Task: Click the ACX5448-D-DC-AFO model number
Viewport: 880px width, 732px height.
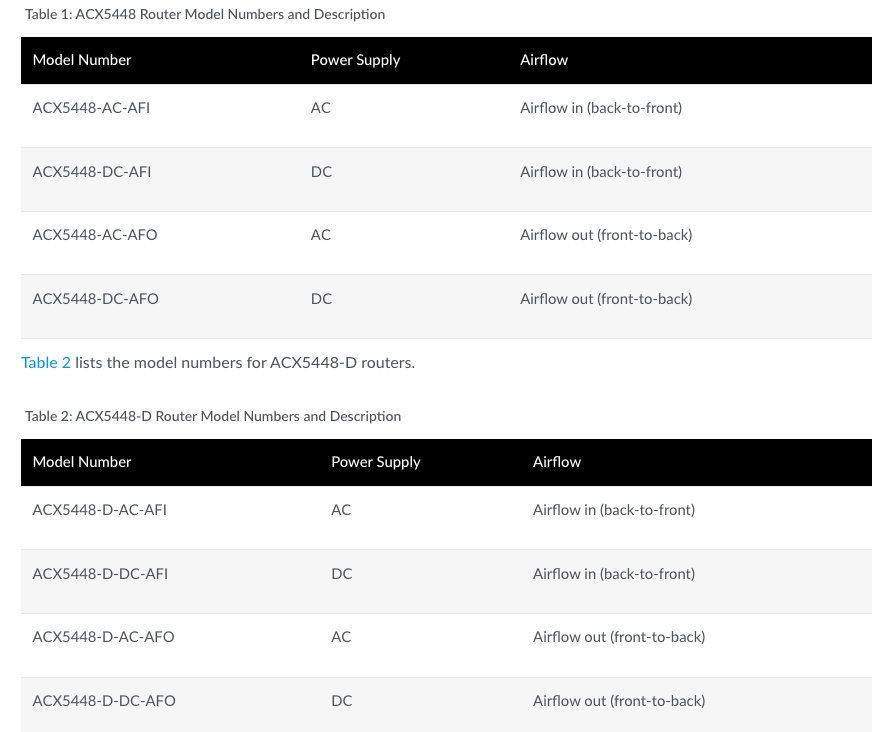Action: coord(104,701)
